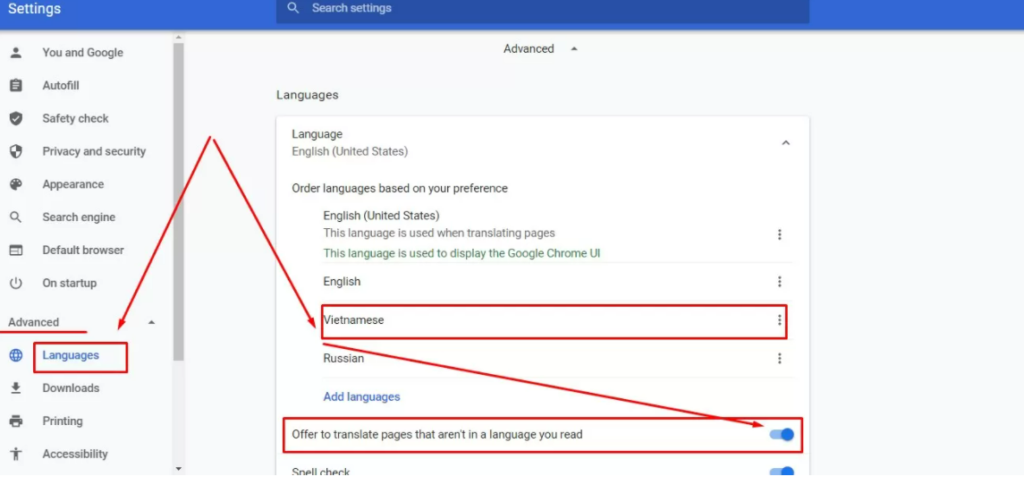1024x485 pixels.
Task: Select Languages in the sidebar
Action: (x=71, y=355)
